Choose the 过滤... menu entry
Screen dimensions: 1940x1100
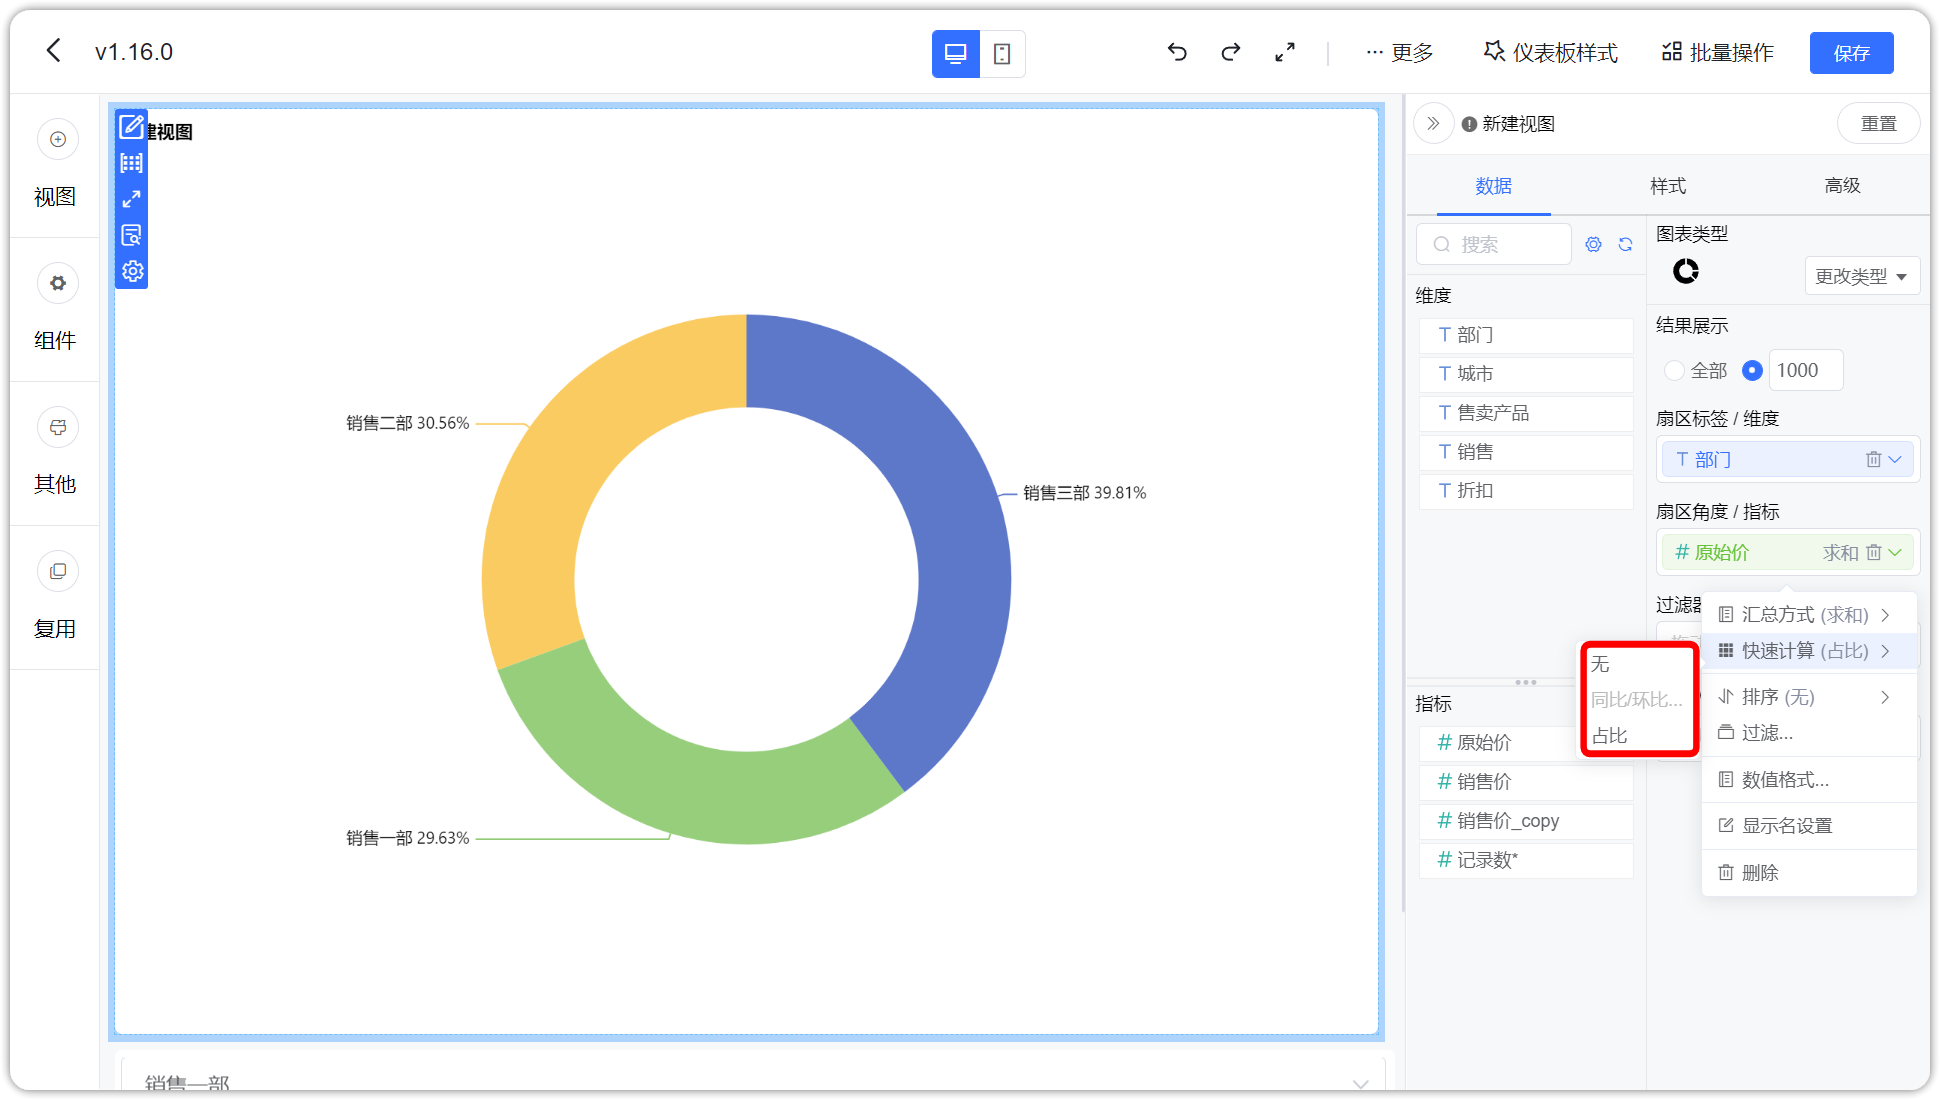coord(1808,733)
